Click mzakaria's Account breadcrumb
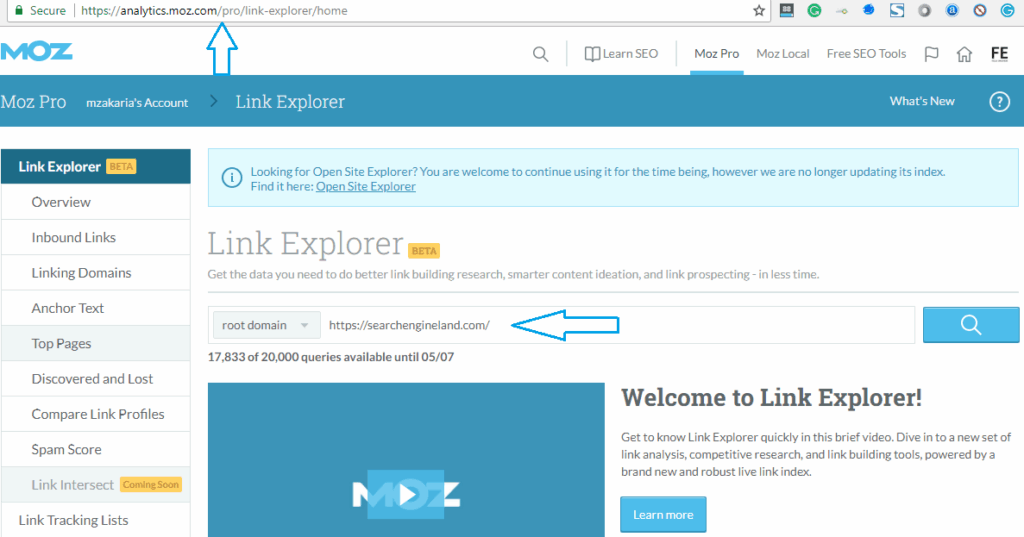This screenshot has width=1024, height=537. (137, 103)
